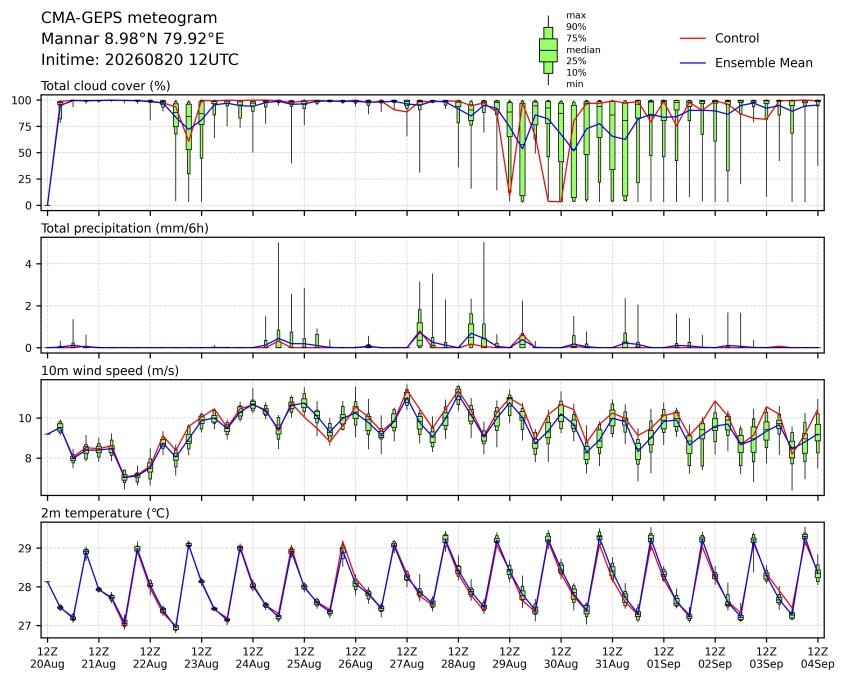This screenshot has height=681, width=846.
Task: Click the 12Z 04Sep axis tick label
Action: coord(818,658)
